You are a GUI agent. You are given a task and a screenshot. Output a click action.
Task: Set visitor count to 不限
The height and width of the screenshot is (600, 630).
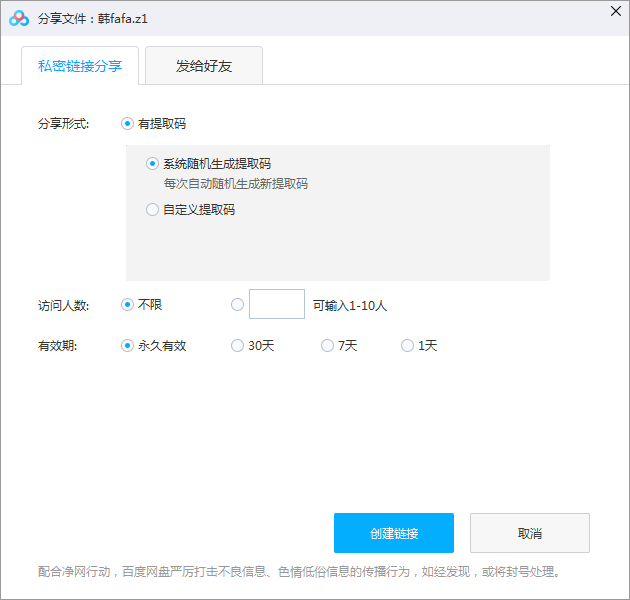127,305
